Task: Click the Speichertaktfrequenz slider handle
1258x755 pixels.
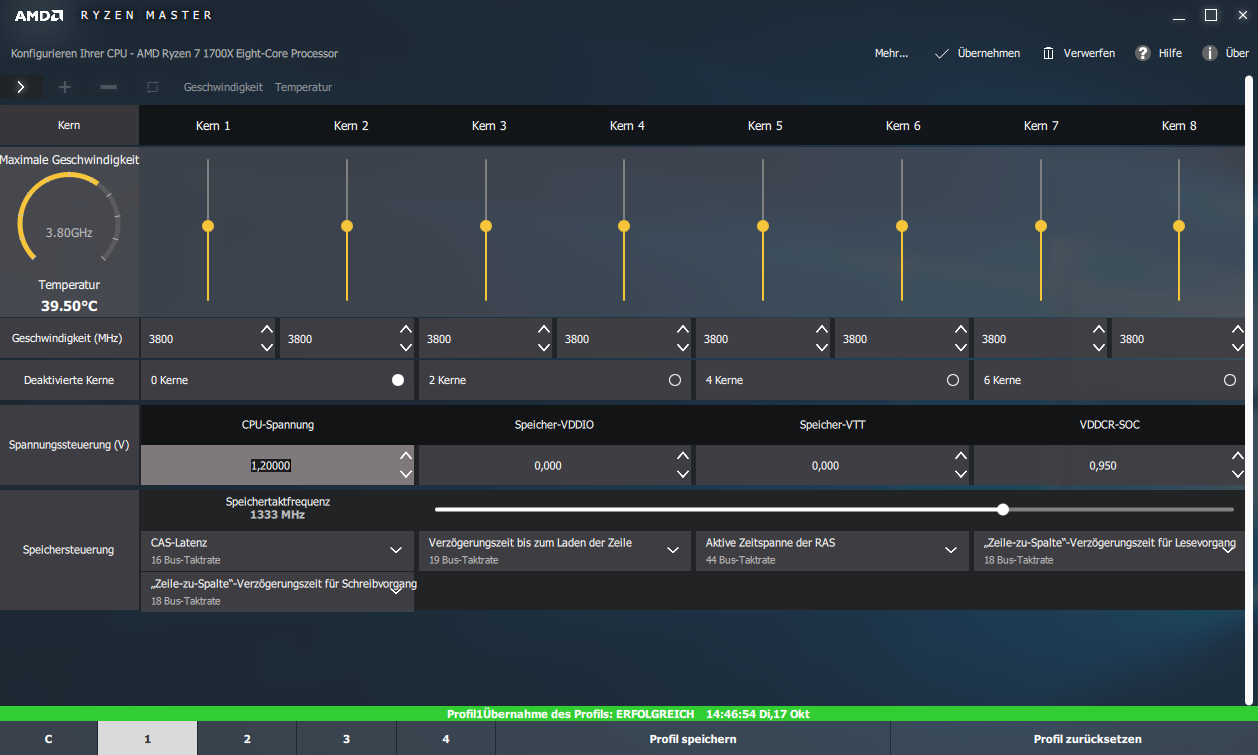Action: (x=1003, y=509)
